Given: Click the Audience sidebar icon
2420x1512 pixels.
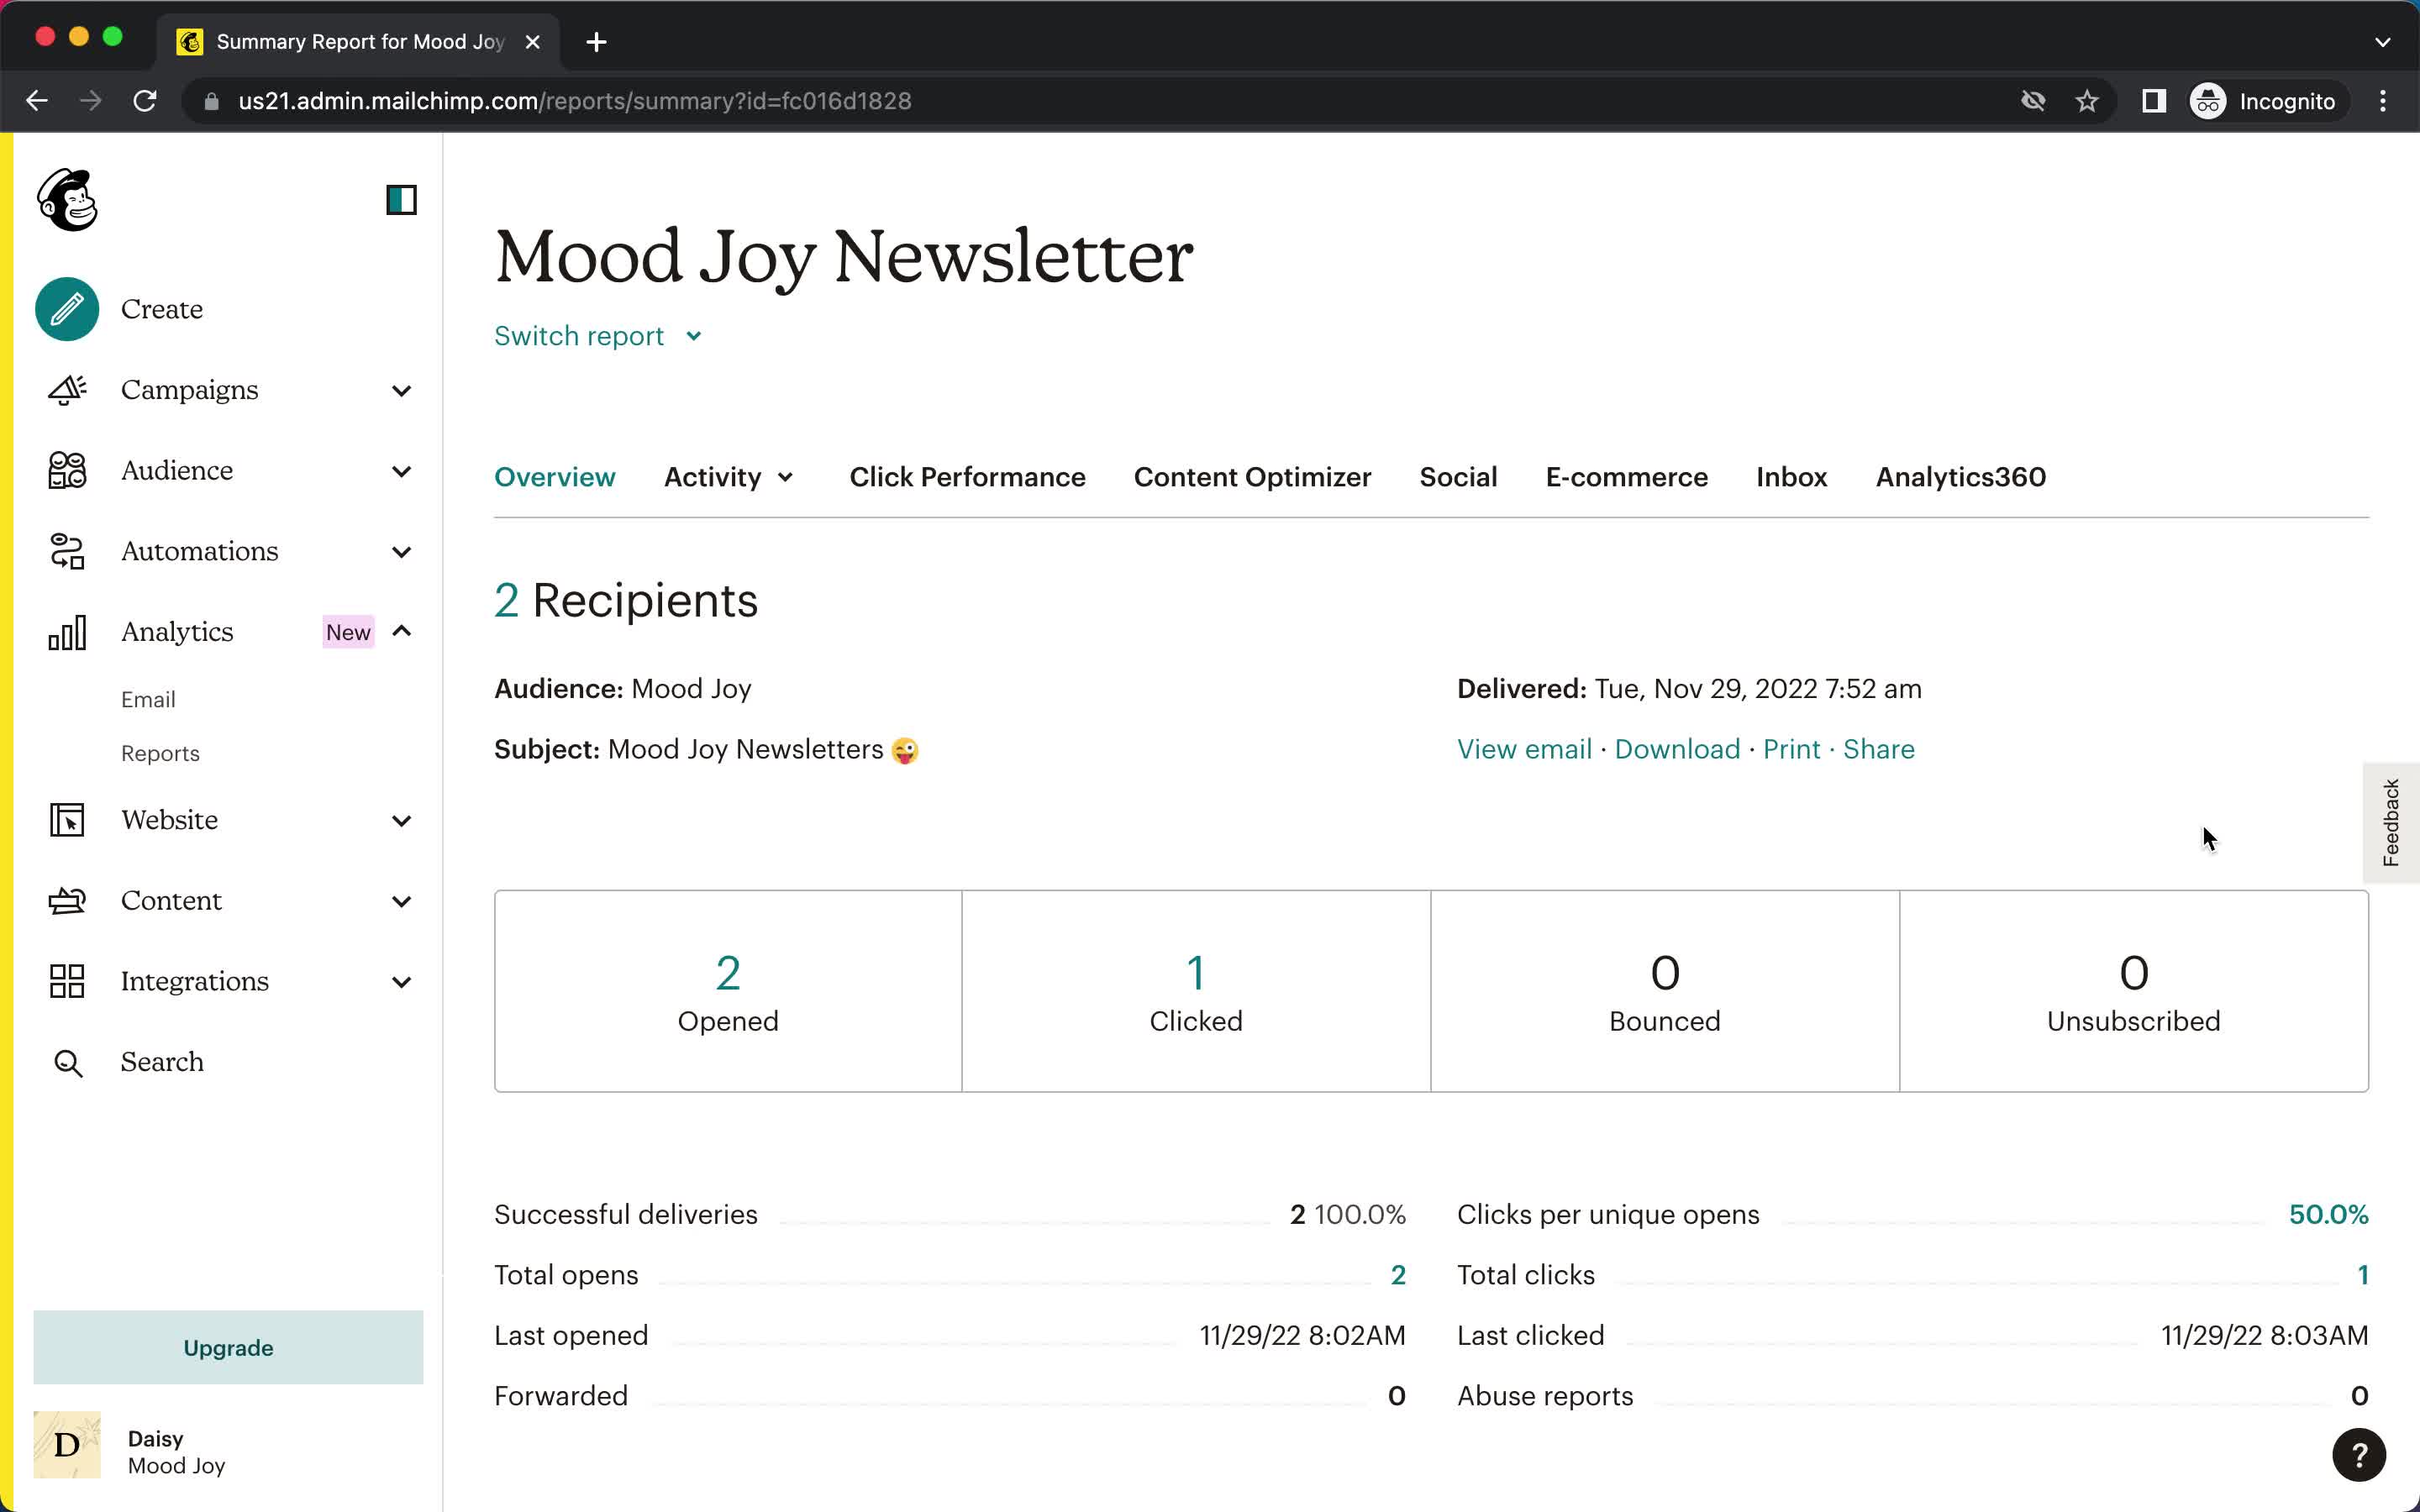Looking at the screenshot, I should coord(66,470).
